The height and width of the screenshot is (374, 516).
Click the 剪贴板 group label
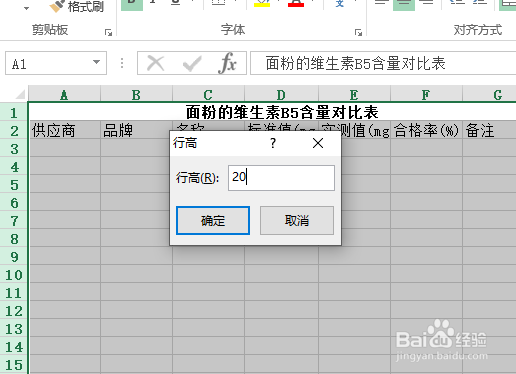pos(50,30)
